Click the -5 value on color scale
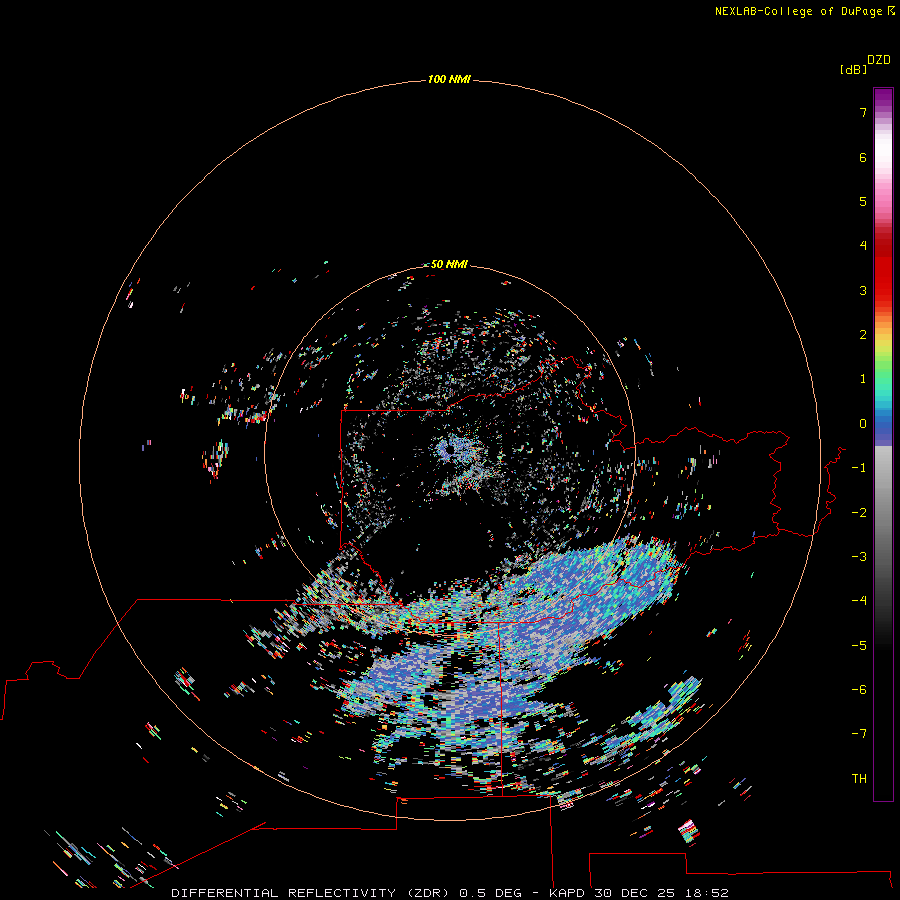The height and width of the screenshot is (900, 900). (859, 645)
